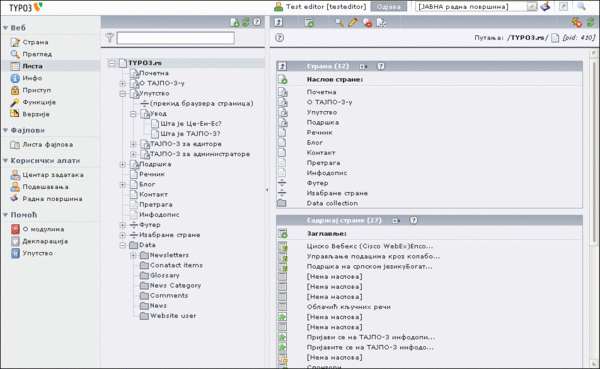Screen dimensions: 600x369
Task: Click the clear cache icon
Action: 577,23
